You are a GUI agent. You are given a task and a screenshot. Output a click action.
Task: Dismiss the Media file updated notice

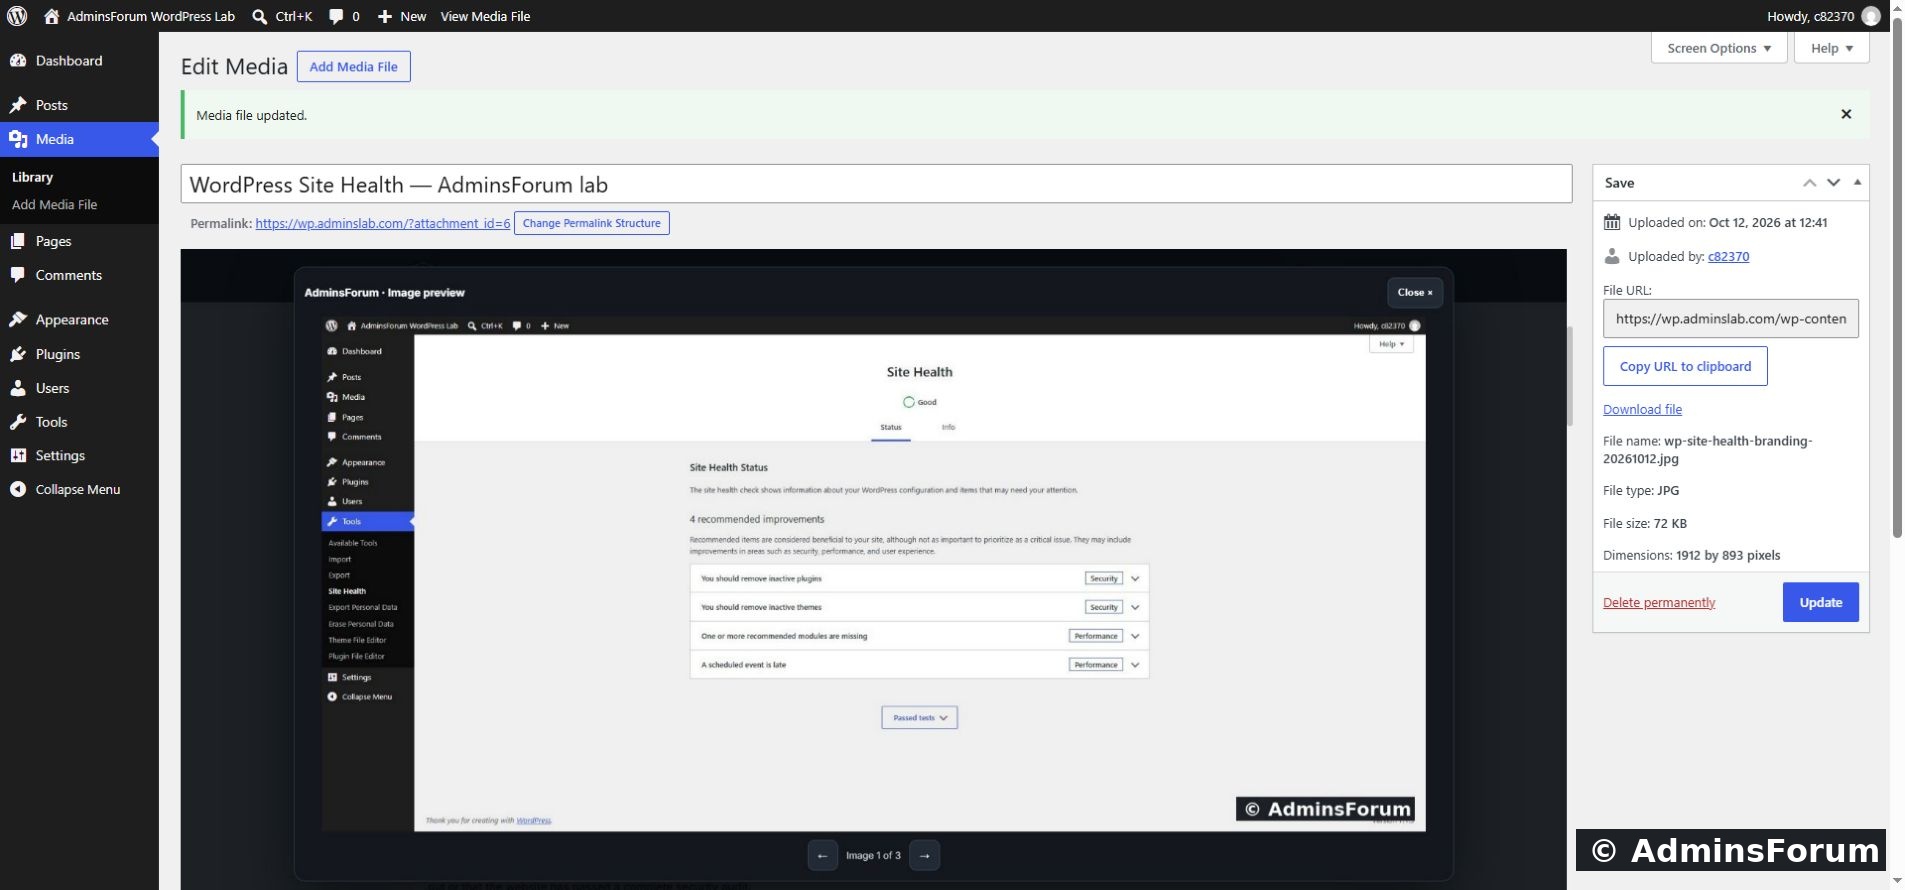[1846, 114]
